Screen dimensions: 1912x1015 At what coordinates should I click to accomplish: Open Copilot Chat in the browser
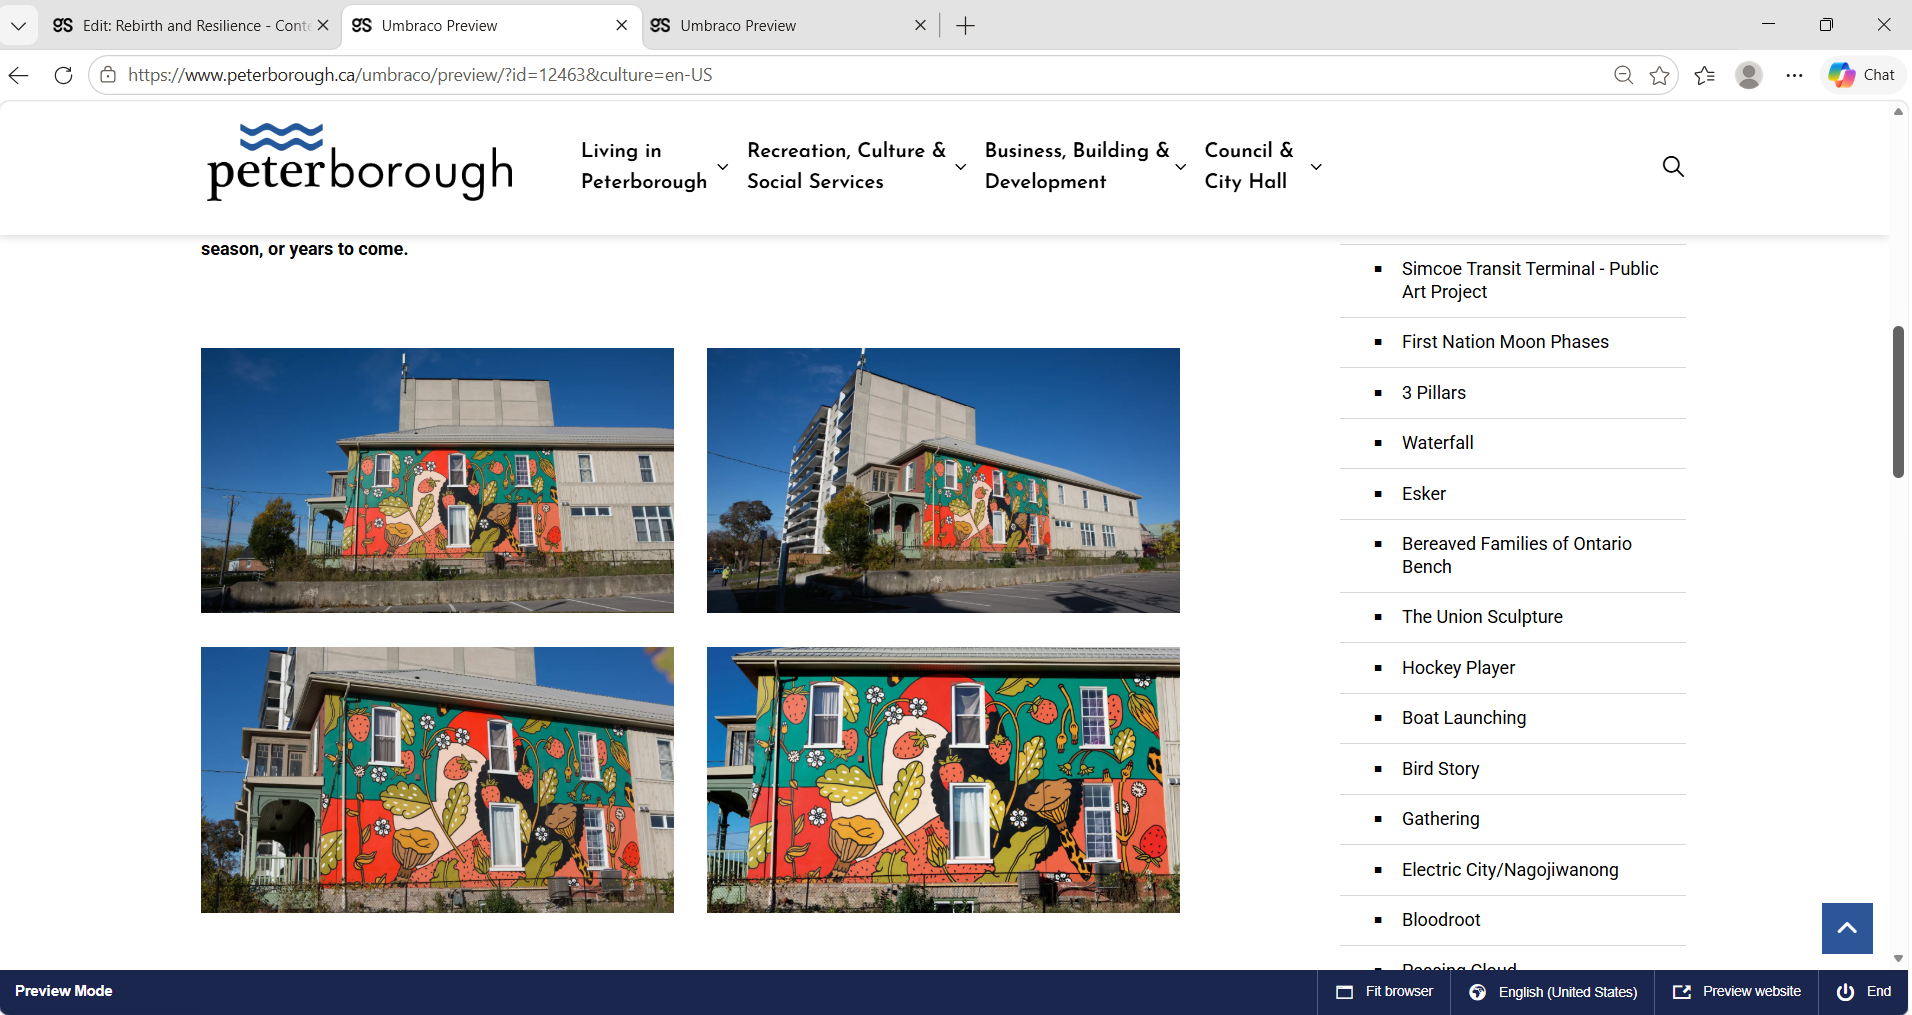1863,75
